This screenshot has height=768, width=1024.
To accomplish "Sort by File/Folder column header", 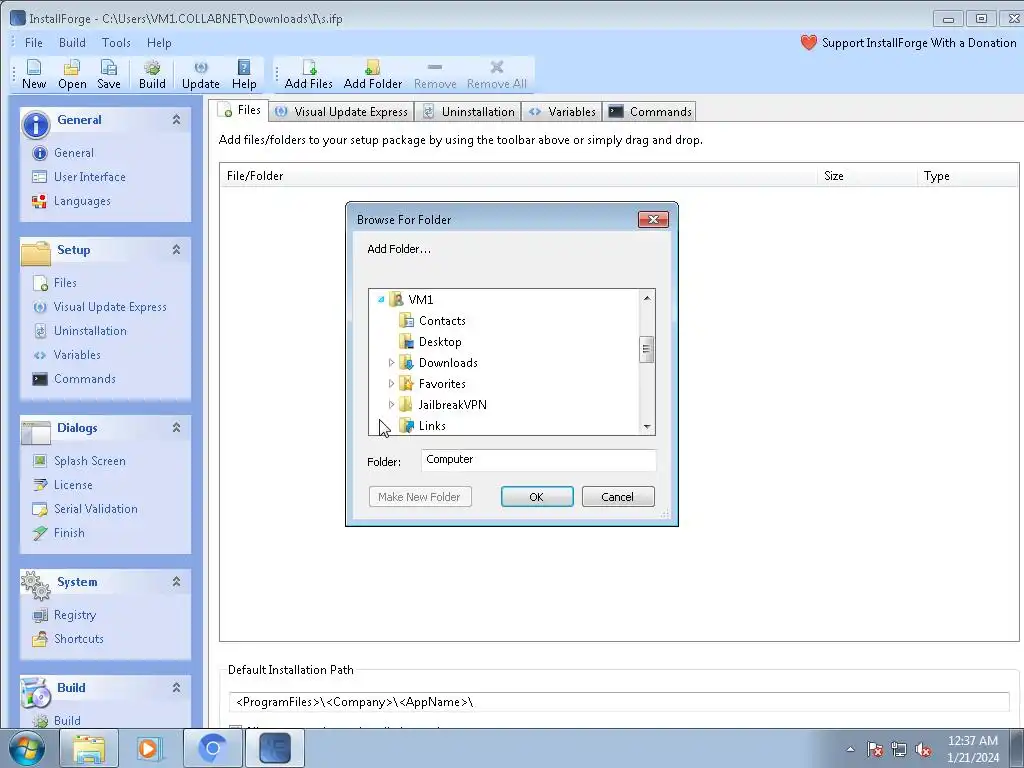I will [x=519, y=176].
